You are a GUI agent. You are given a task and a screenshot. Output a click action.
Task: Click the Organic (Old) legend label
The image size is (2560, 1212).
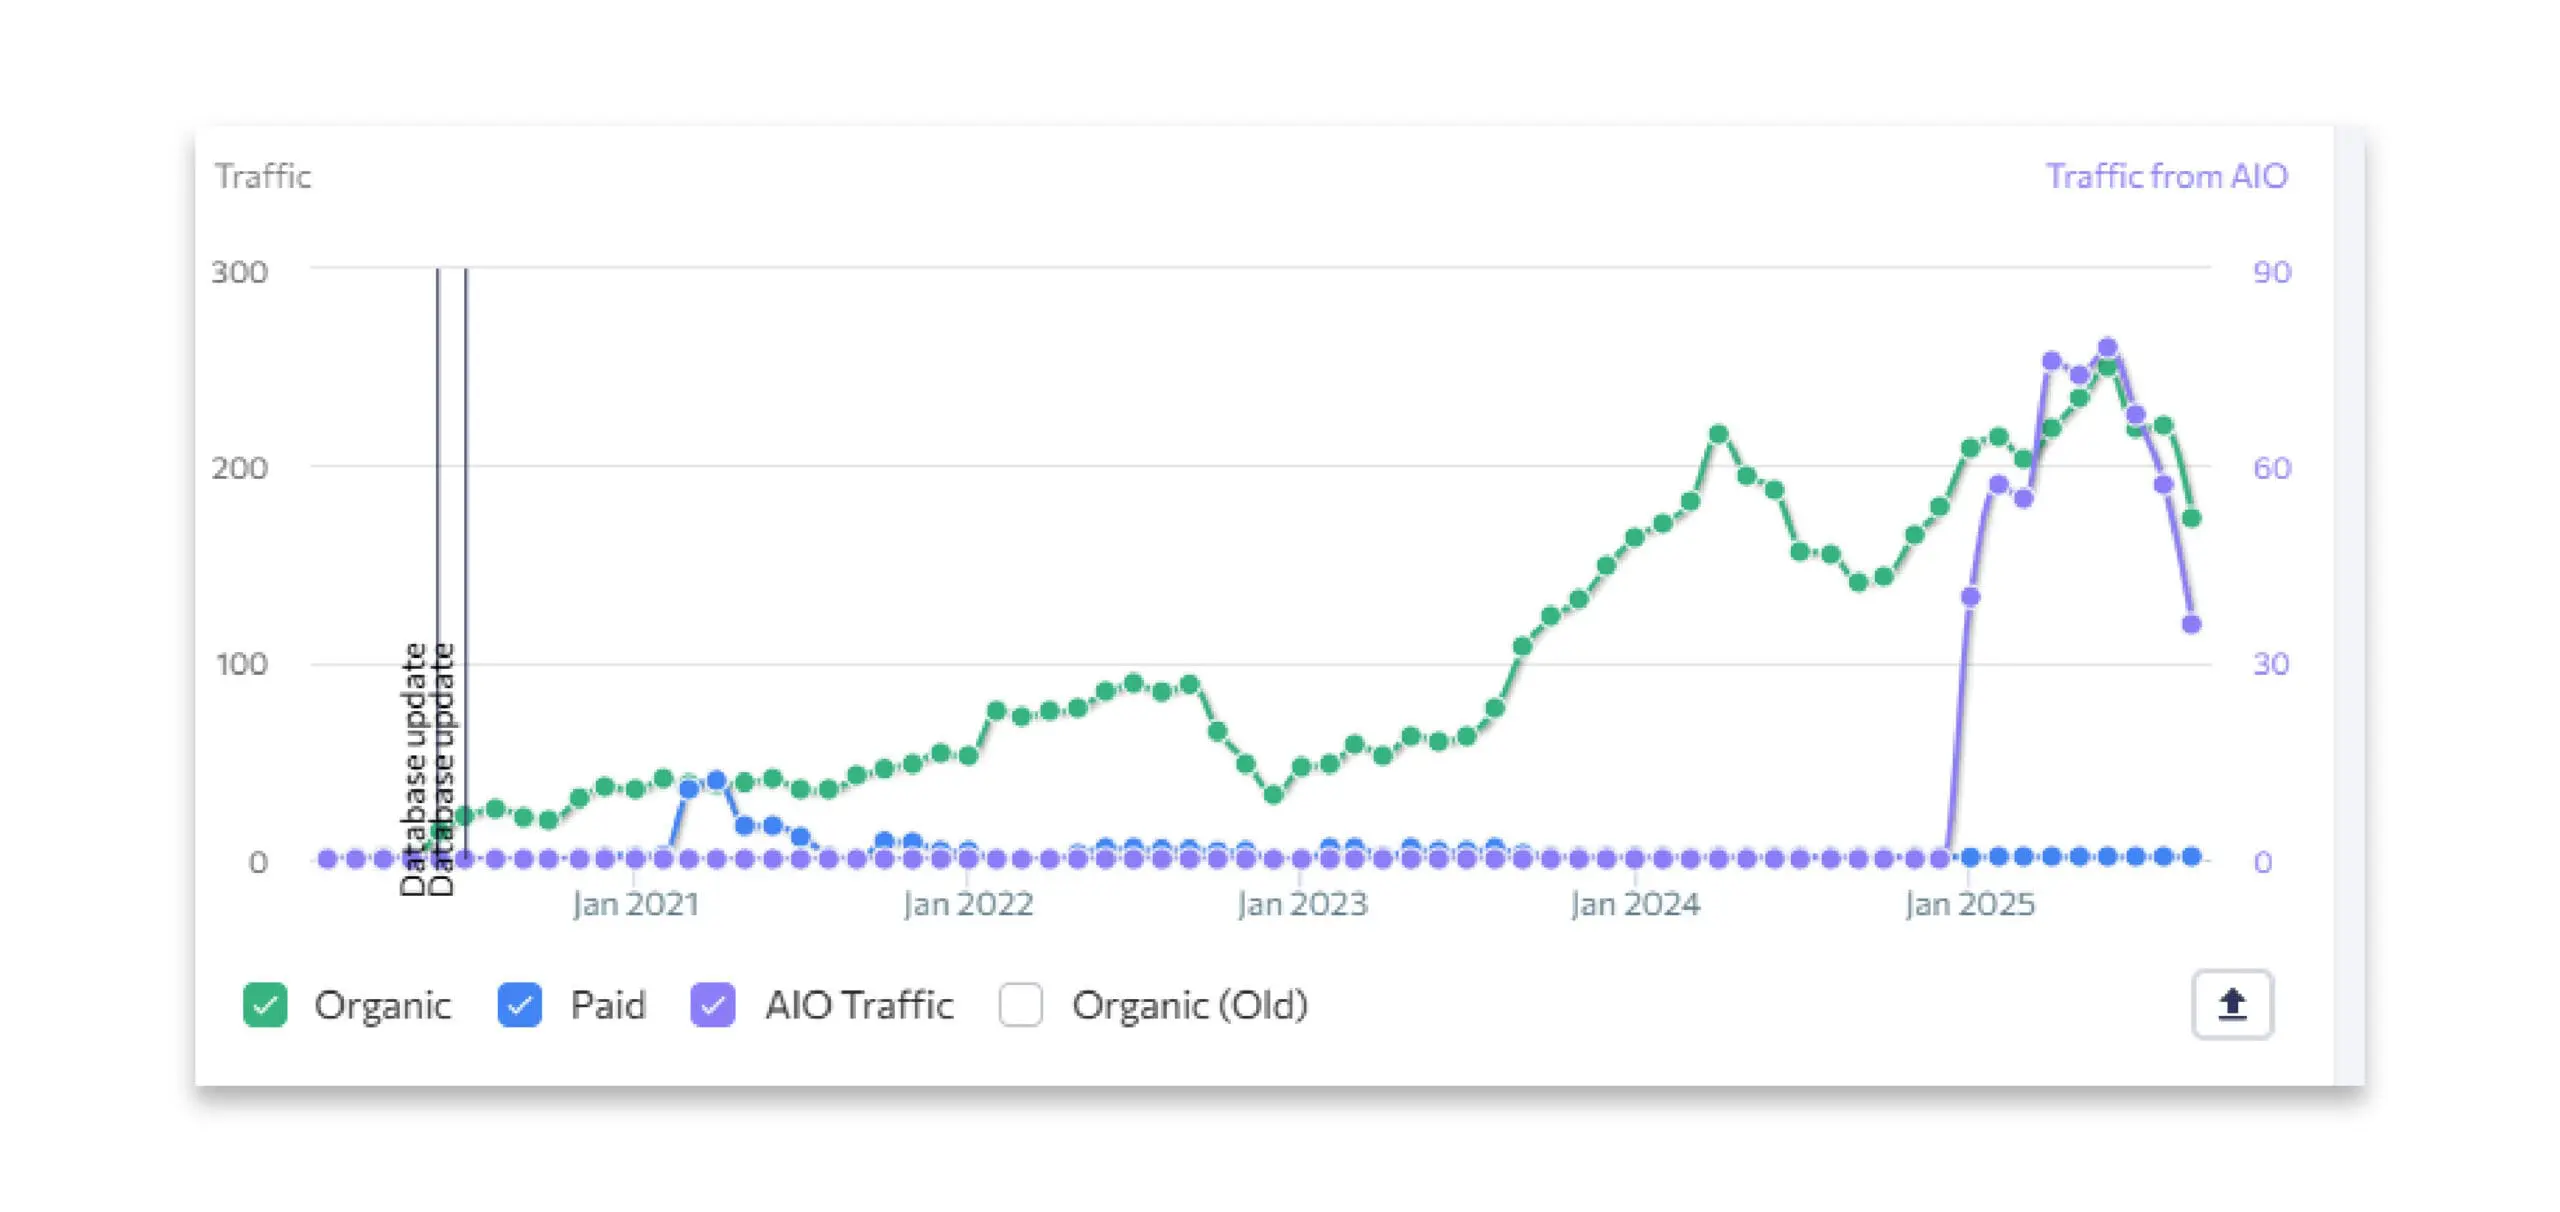tap(1189, 1005)
